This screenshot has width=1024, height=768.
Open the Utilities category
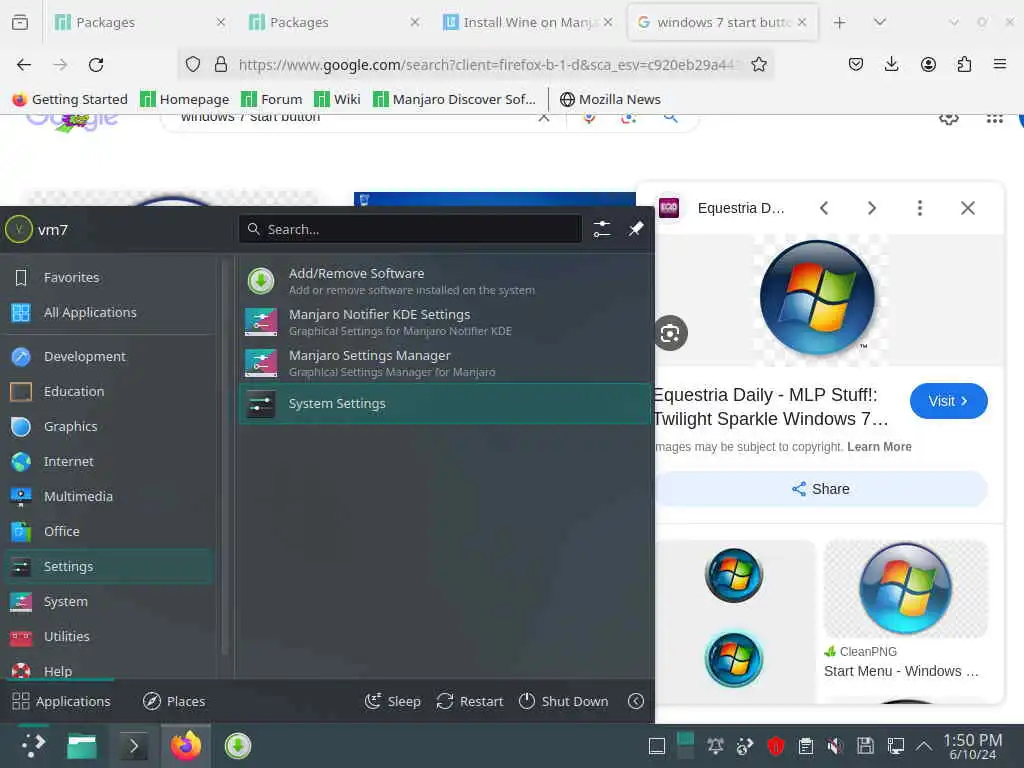108,637
